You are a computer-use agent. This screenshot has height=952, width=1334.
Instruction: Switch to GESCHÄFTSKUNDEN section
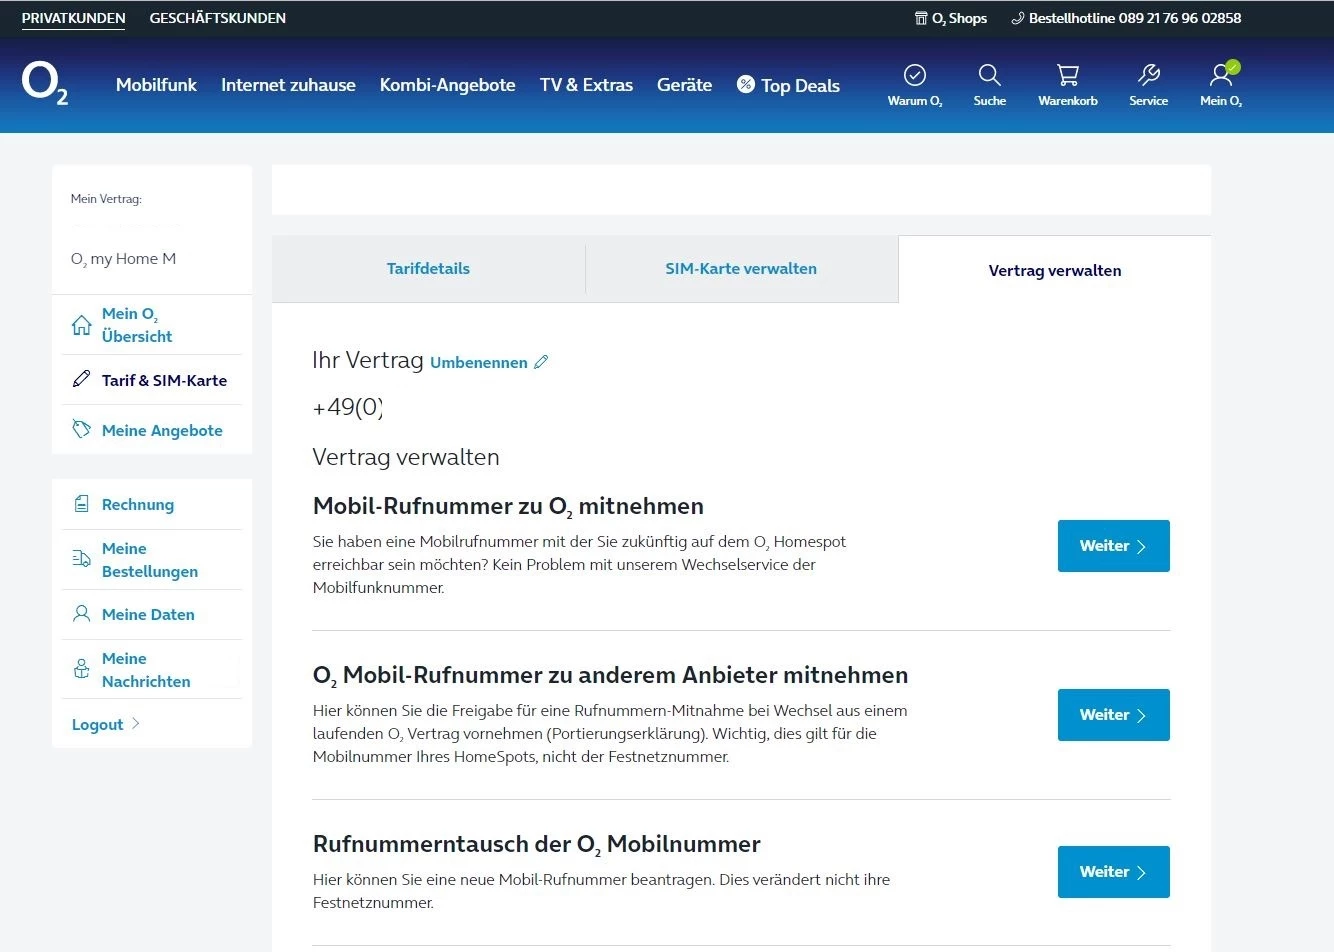[x=218, y=18]
